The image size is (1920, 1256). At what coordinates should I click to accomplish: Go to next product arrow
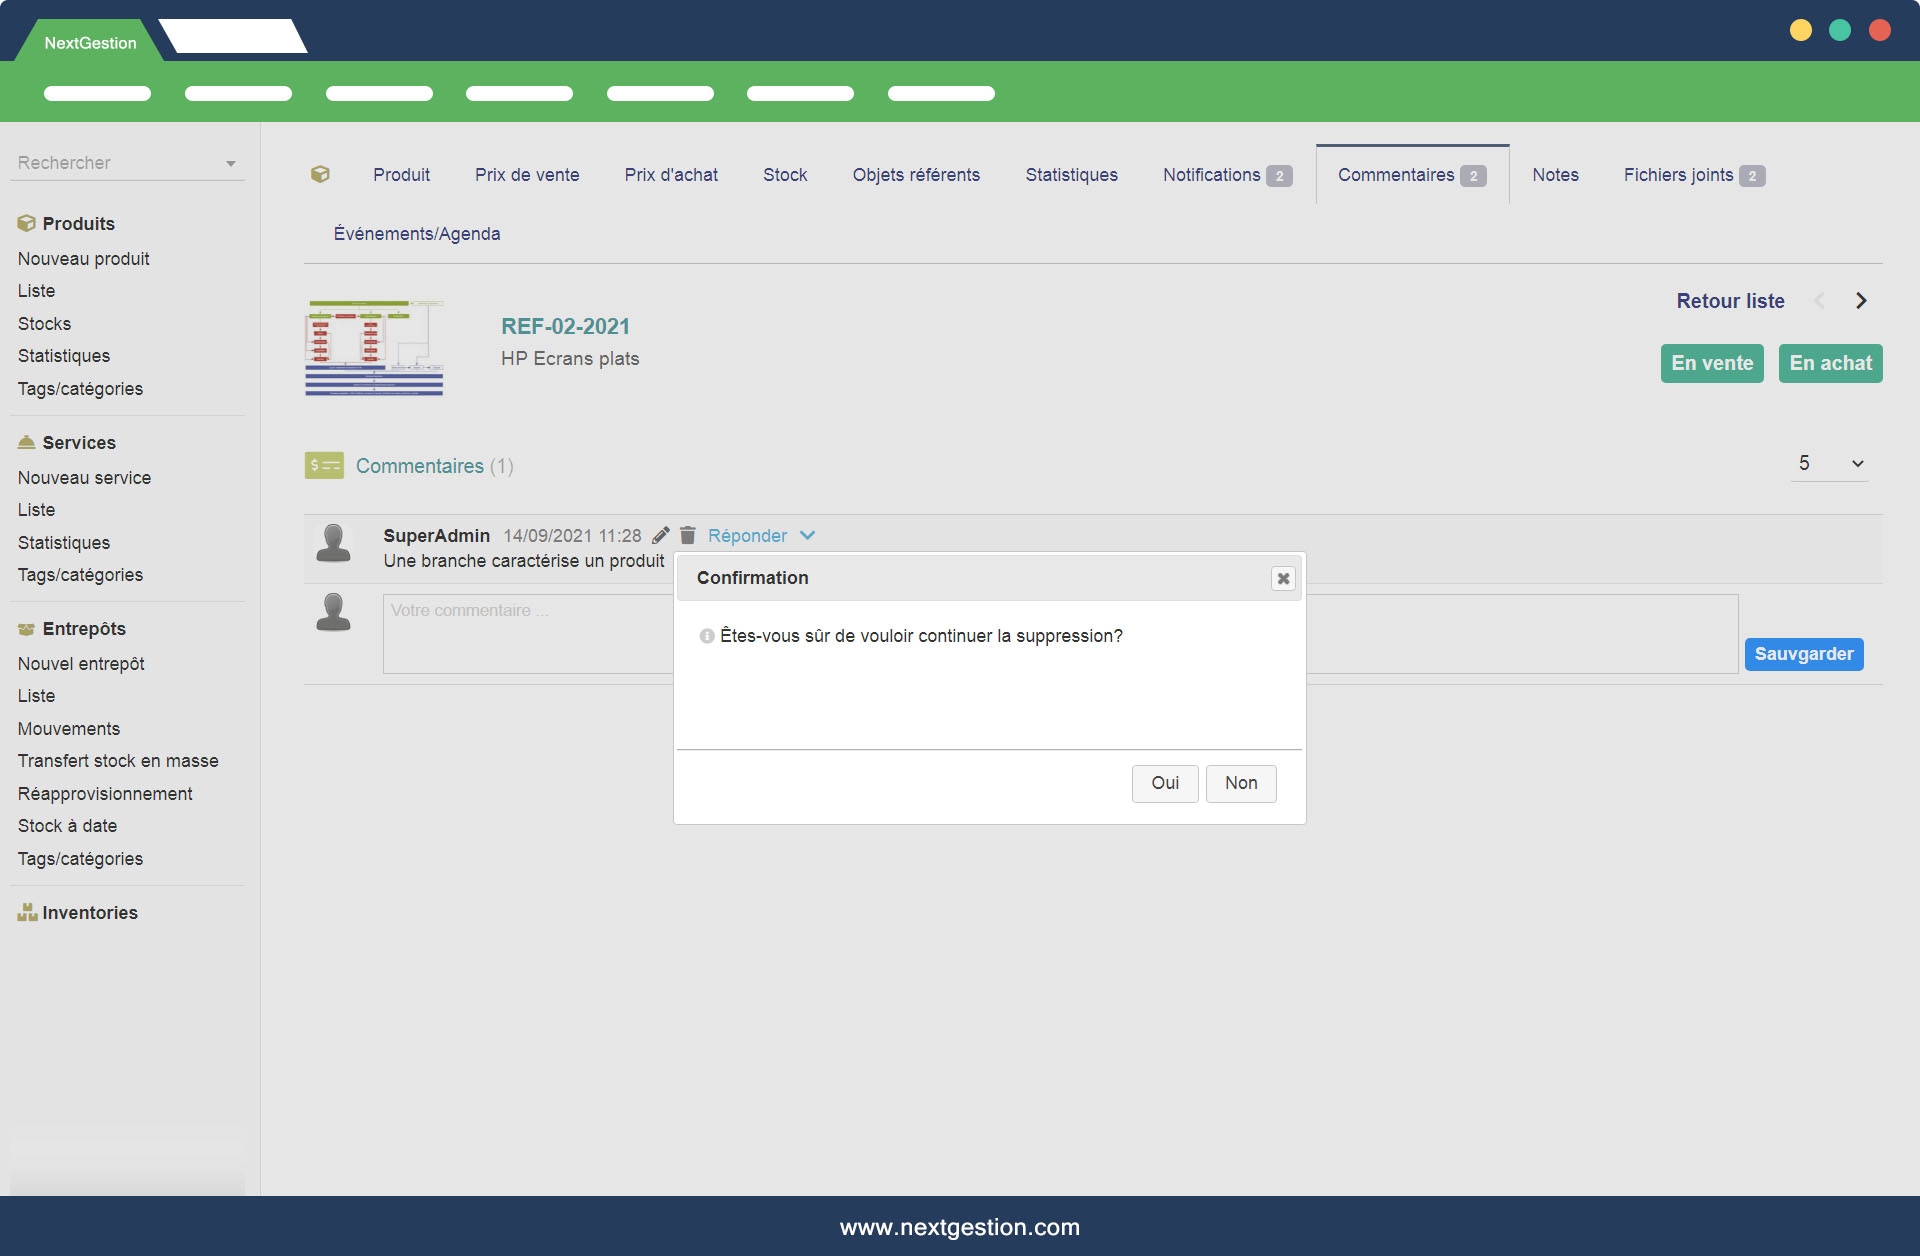(1861, 301)
